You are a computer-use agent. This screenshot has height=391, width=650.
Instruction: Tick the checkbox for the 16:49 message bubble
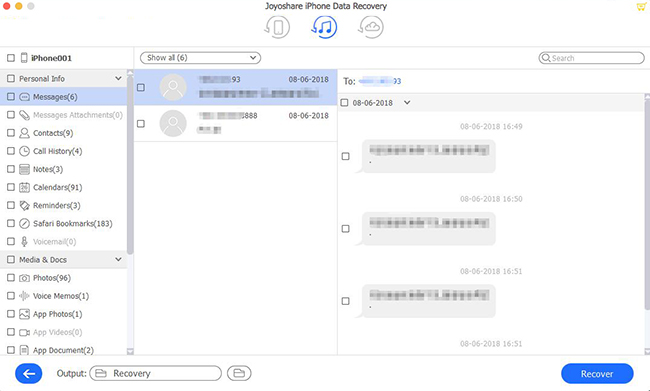coord(345,156)
